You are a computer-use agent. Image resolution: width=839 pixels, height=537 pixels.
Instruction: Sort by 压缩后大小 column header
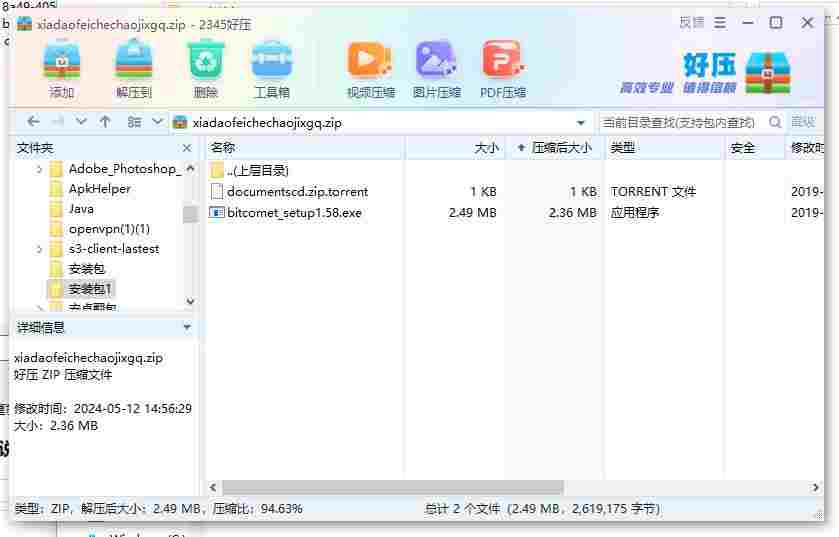tap(555, 148)
